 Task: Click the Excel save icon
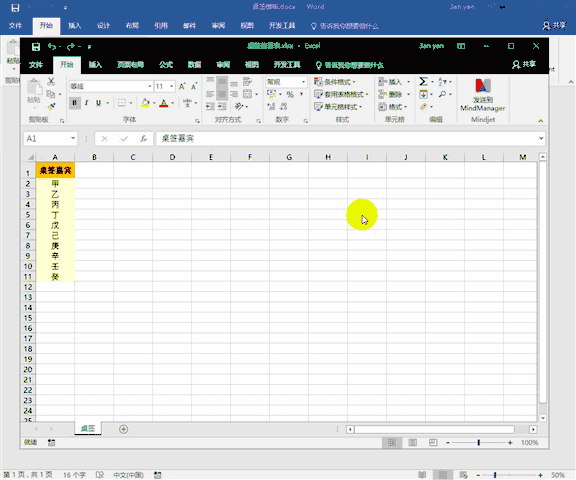[x=36, y=47]
